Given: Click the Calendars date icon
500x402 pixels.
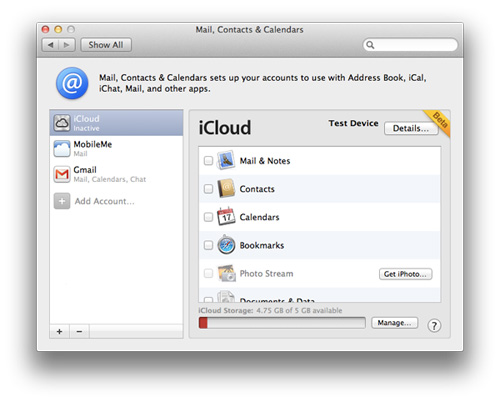Looking at the screenshot, I should (226, 217).
